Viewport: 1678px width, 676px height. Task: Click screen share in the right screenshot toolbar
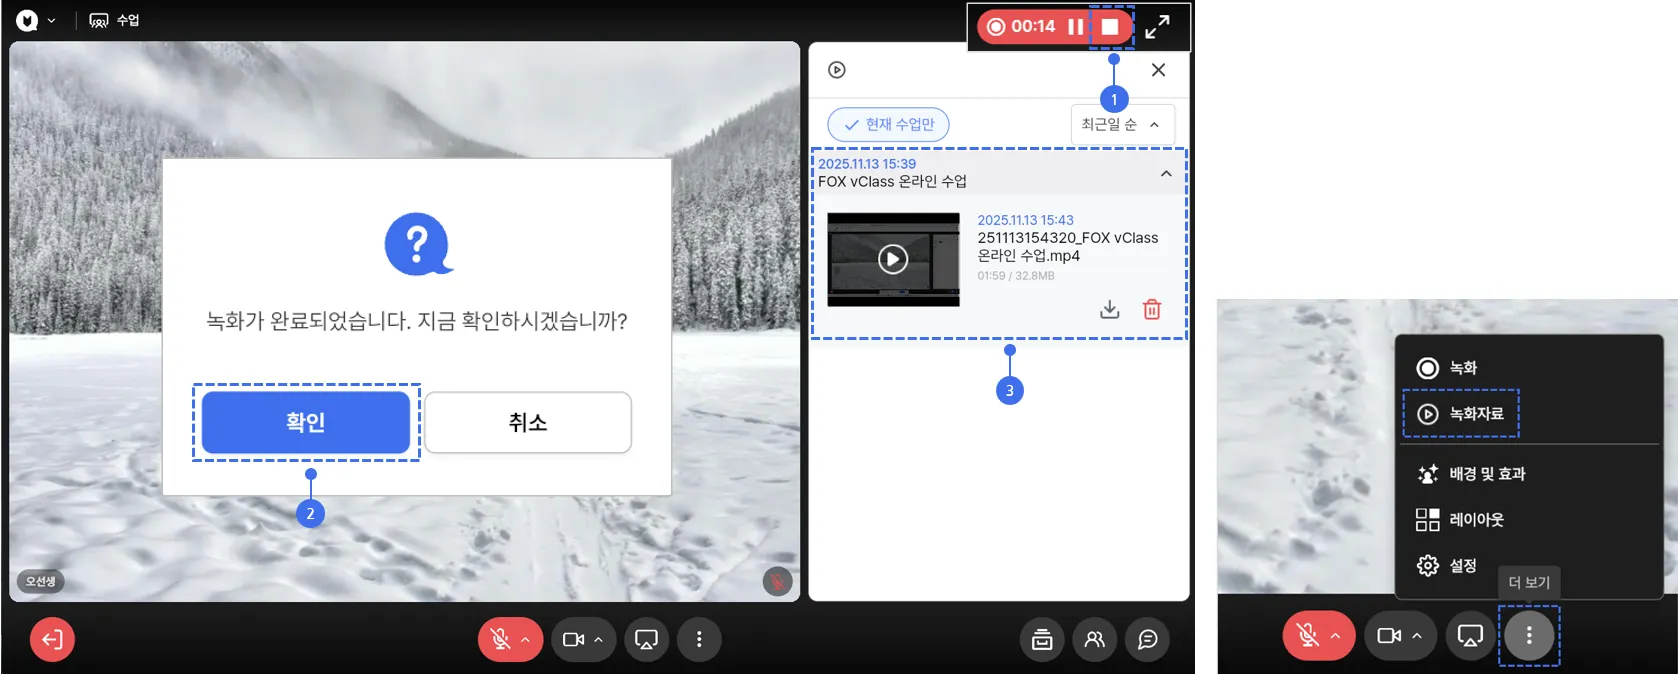click(1470, 635)
